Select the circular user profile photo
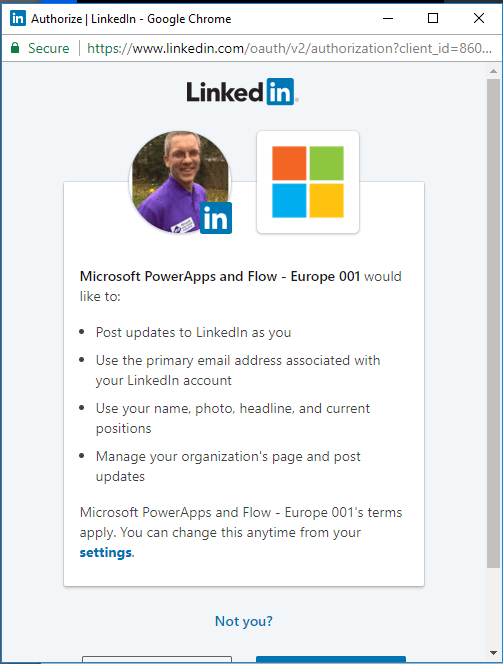The height and width of the screenshot is (664, 503). 180,182
